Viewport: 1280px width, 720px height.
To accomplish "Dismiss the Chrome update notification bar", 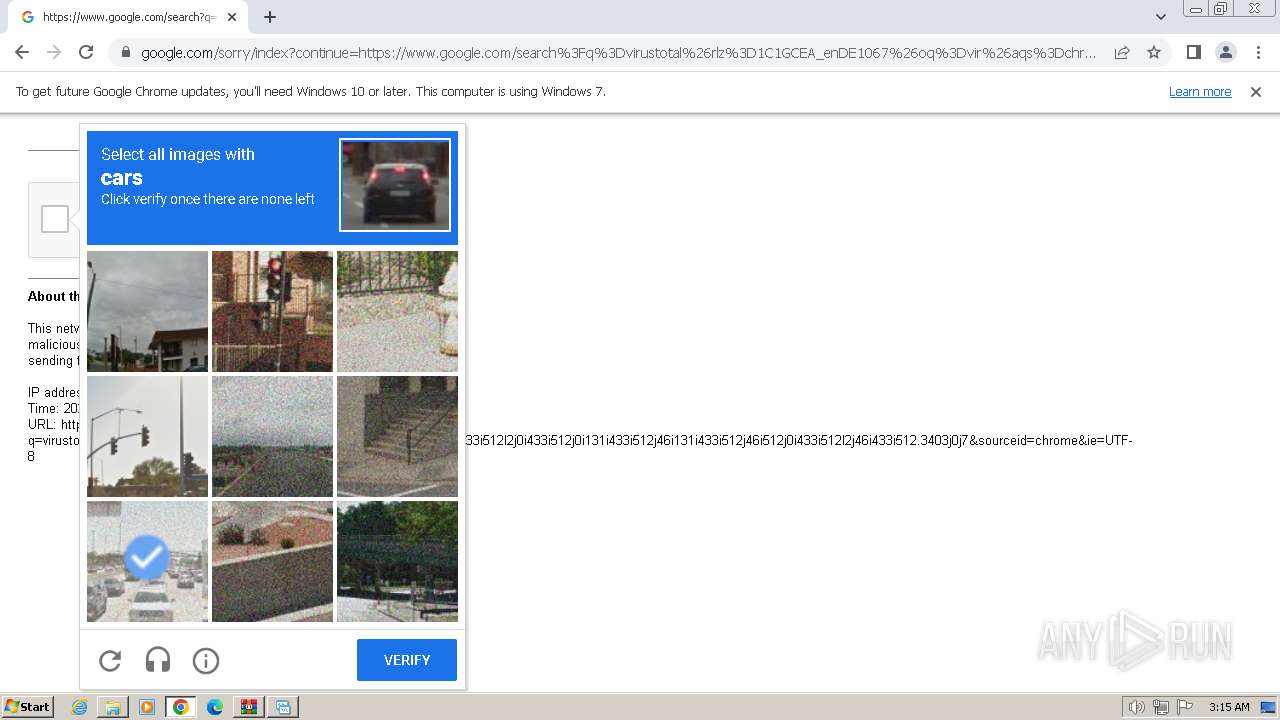I will [x=1256, y=91].
